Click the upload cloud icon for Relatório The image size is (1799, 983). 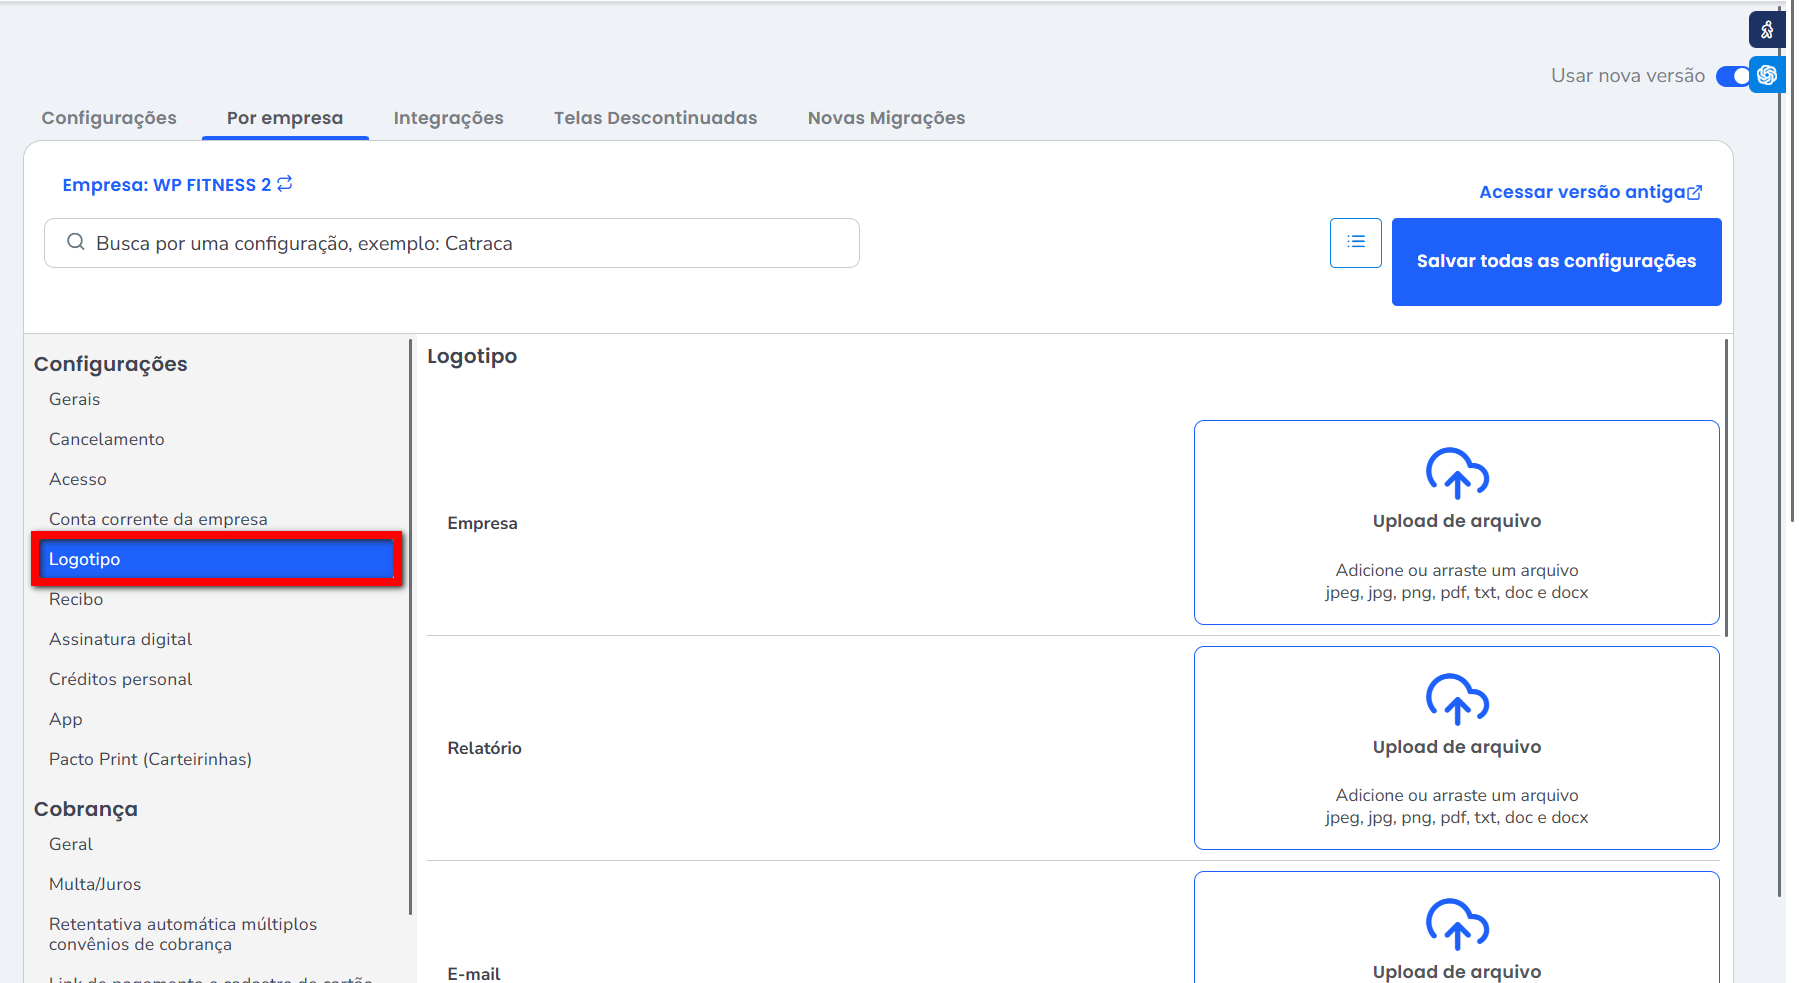coord(1456,699)
